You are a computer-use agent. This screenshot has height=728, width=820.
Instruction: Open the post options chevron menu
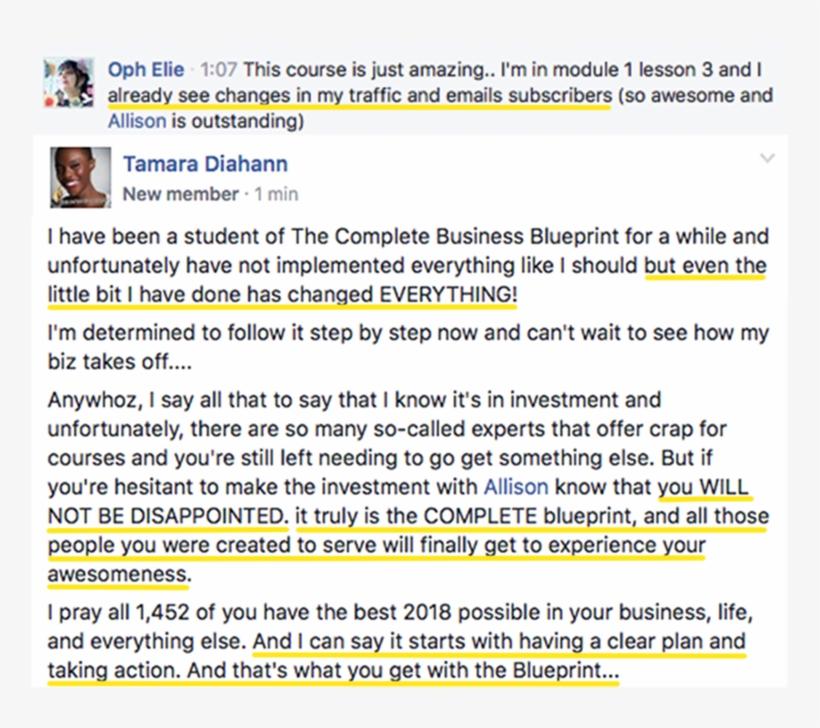(767, 158)
